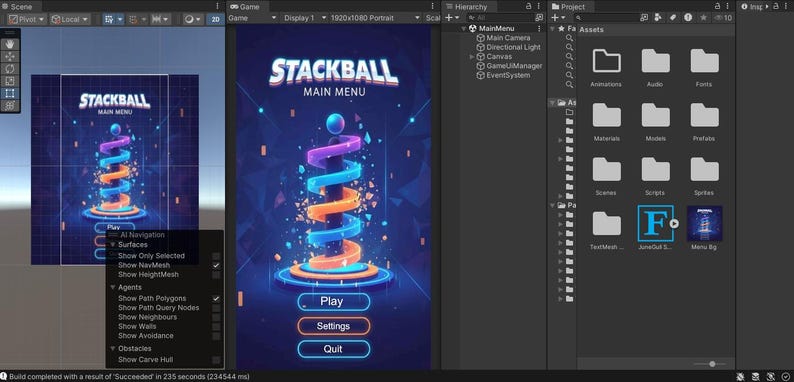The width and height of the screenshot is (794, 382).
Task: Open the Hierarchy create plus dropdown
Action: tap(452, 18)
